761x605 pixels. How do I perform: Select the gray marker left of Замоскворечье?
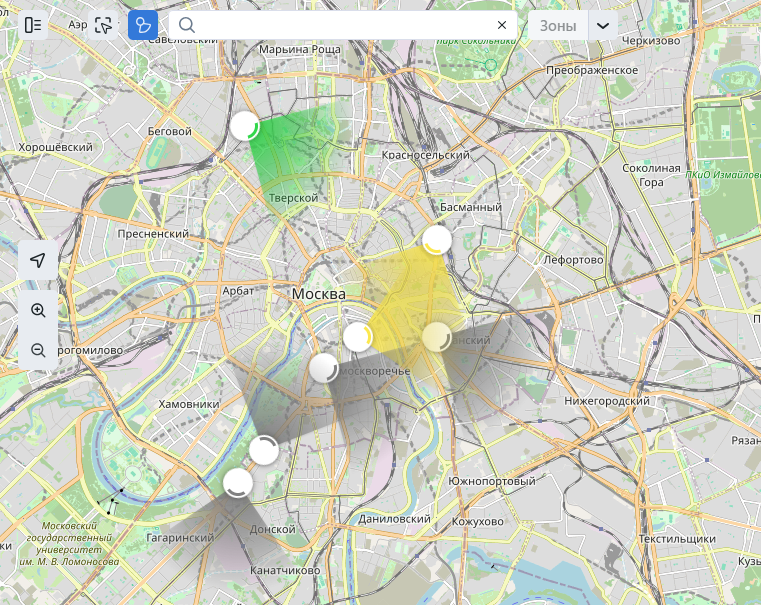pos(324,368)
